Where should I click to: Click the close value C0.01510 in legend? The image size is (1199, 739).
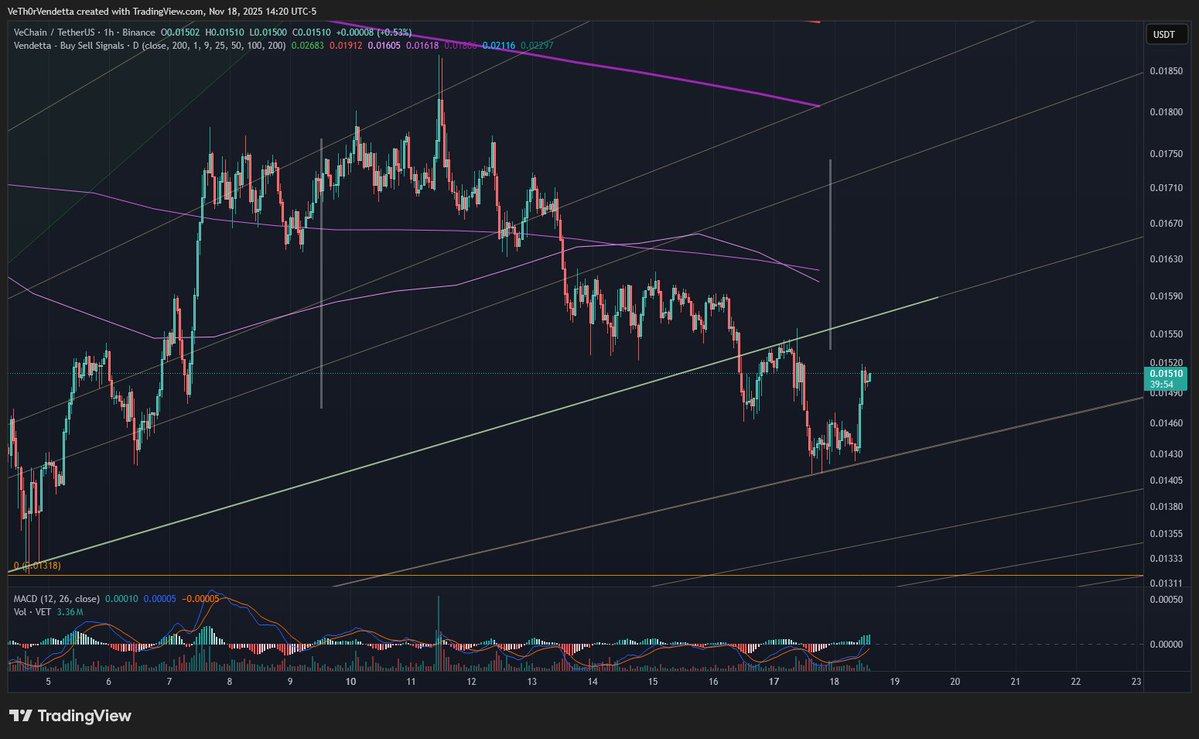pos(311,33)
